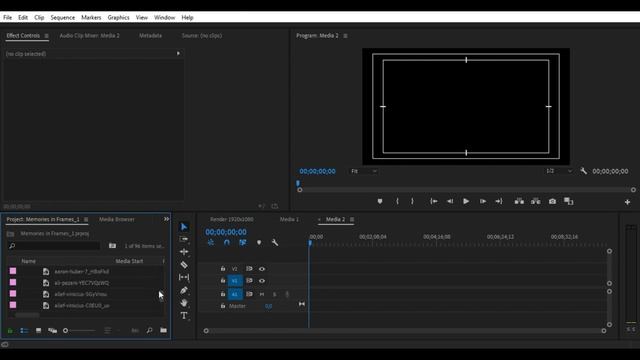Click the Mark Out button

(x=412, y=201)
